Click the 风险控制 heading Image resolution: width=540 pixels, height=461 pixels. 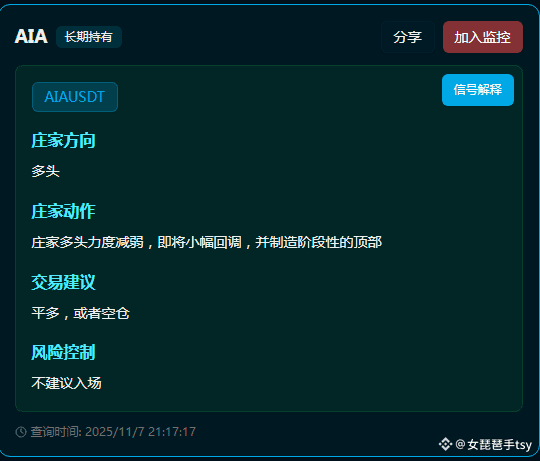coord(63,352)
